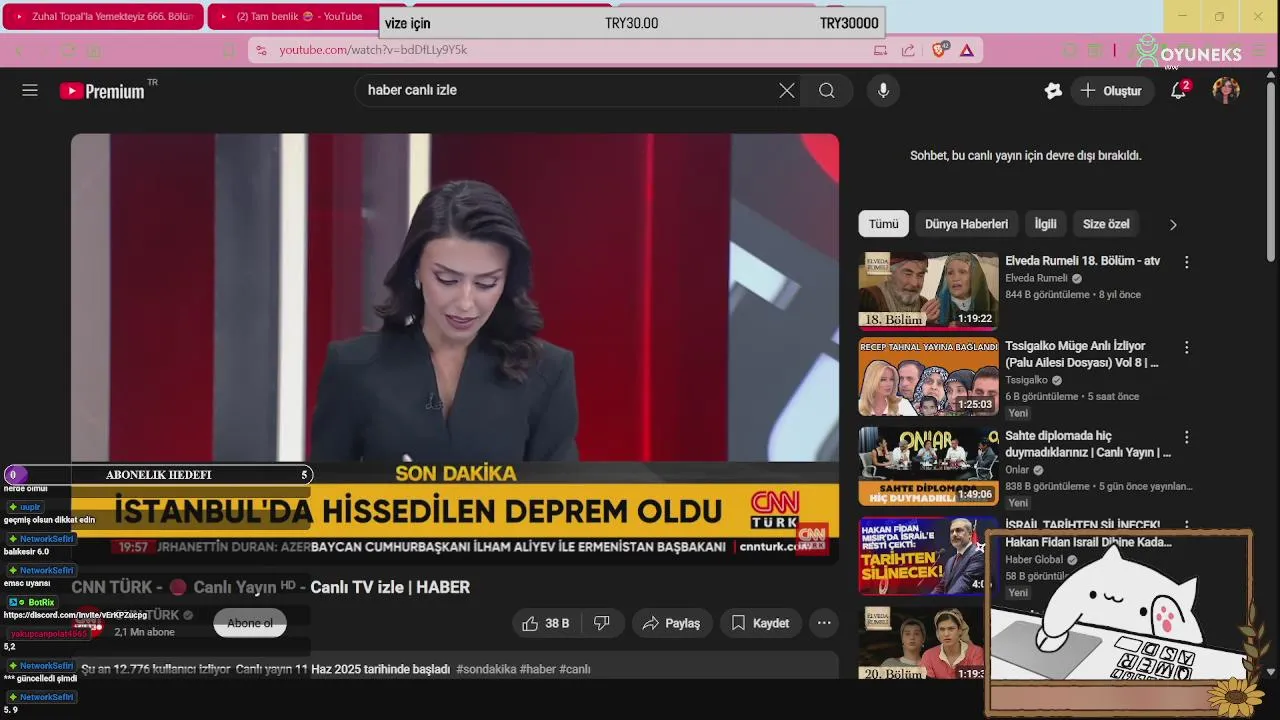Click Brave Rewards triangle icon
Screen dimensions: 1280x720
click(967, 50)
